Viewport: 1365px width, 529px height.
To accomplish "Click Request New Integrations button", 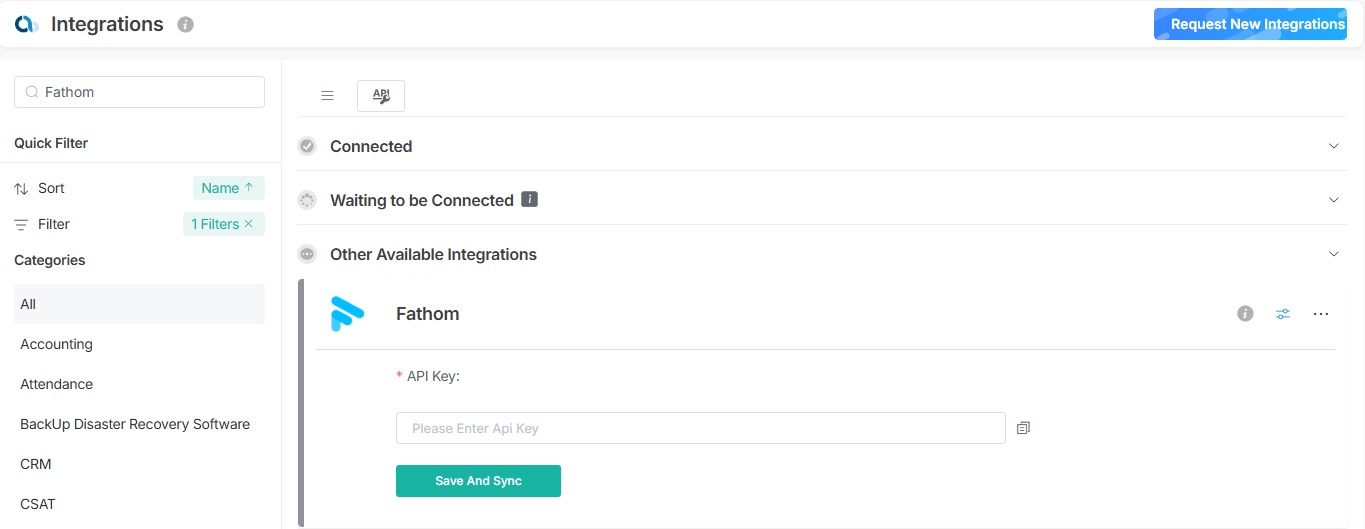I will pos(1257,24).
